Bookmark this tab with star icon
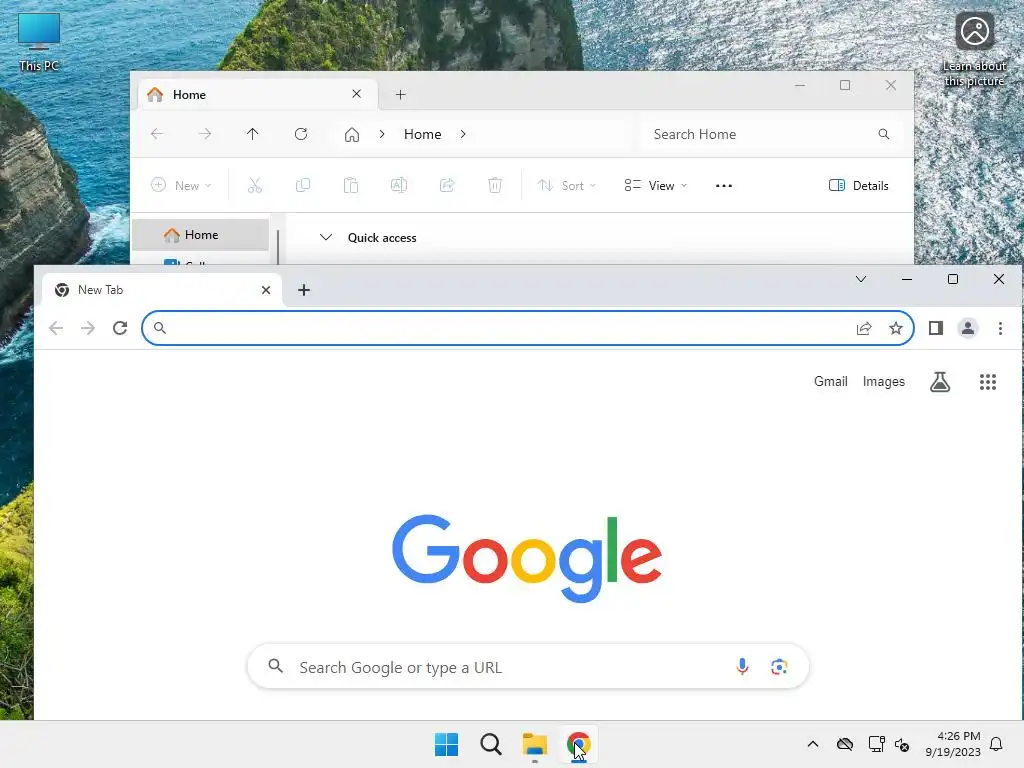Viewport: 1024px width, 768px height. click(896, 328)
